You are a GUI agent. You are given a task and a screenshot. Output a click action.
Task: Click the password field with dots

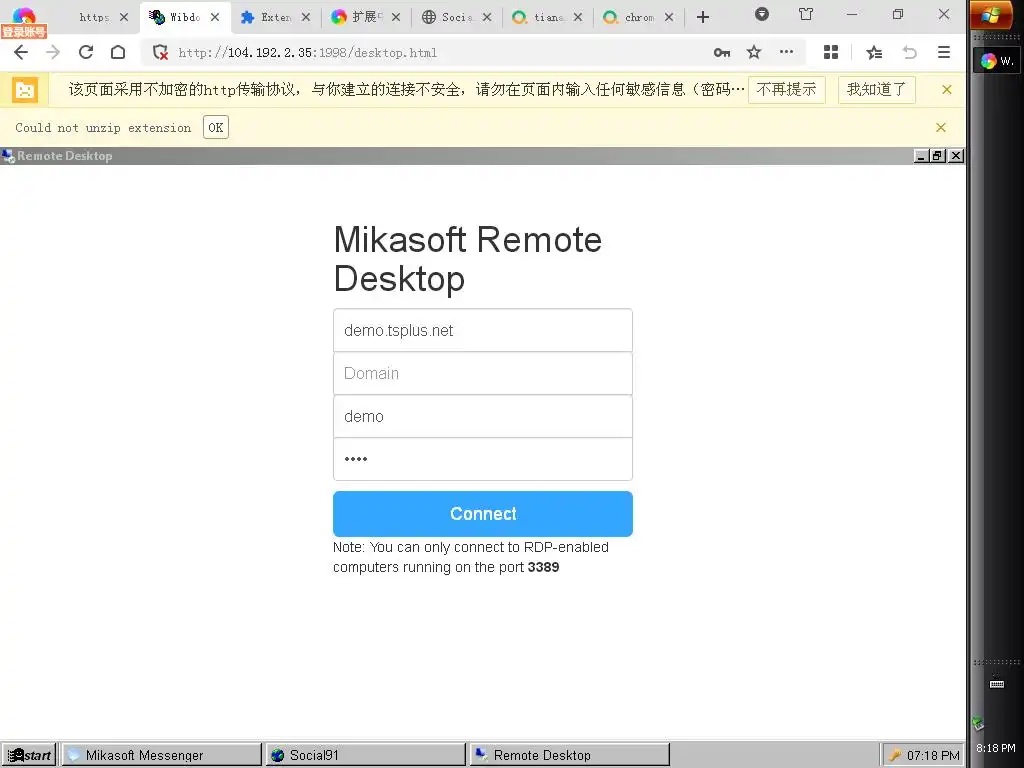pyautogui.click(x=483, y=459)
